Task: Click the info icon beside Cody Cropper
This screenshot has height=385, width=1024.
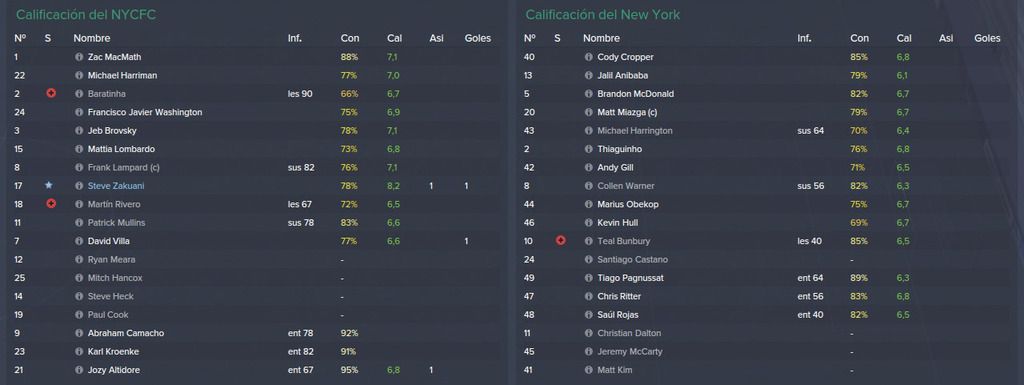Action: click(x=588, y=57)
